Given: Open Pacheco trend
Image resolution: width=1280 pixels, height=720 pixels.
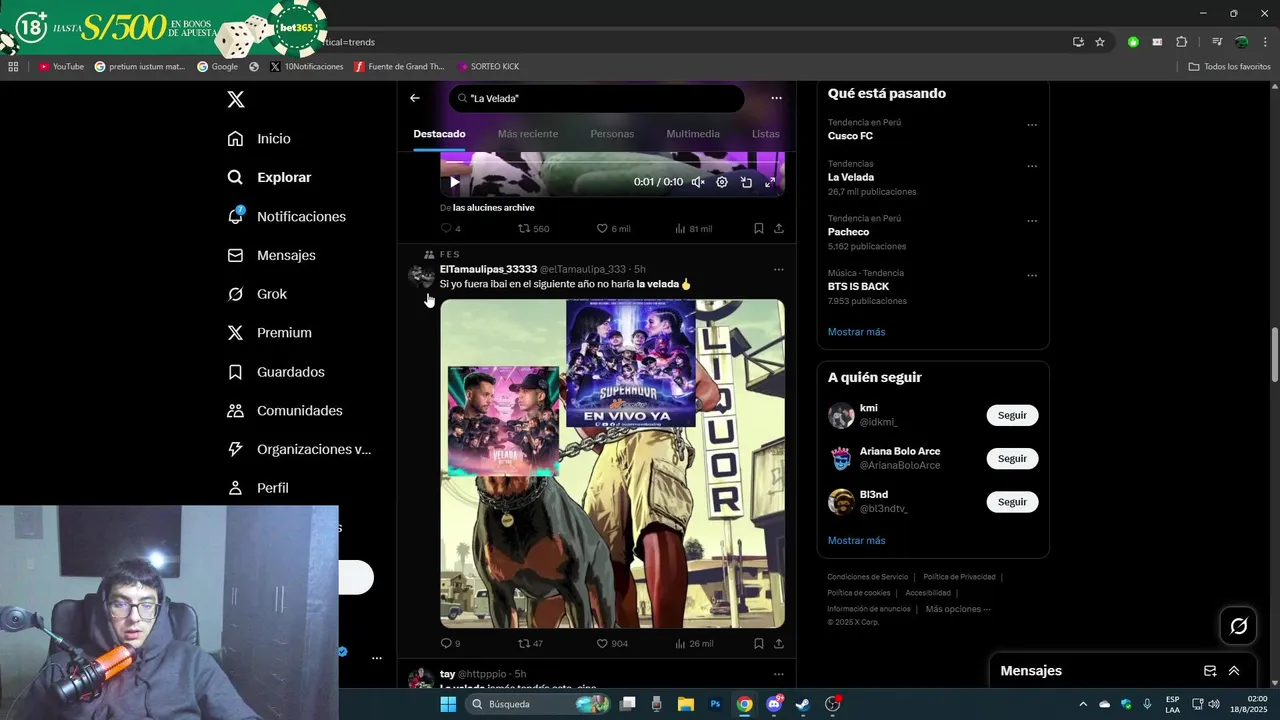Looking at the screenshot, I should coord(848,232).
